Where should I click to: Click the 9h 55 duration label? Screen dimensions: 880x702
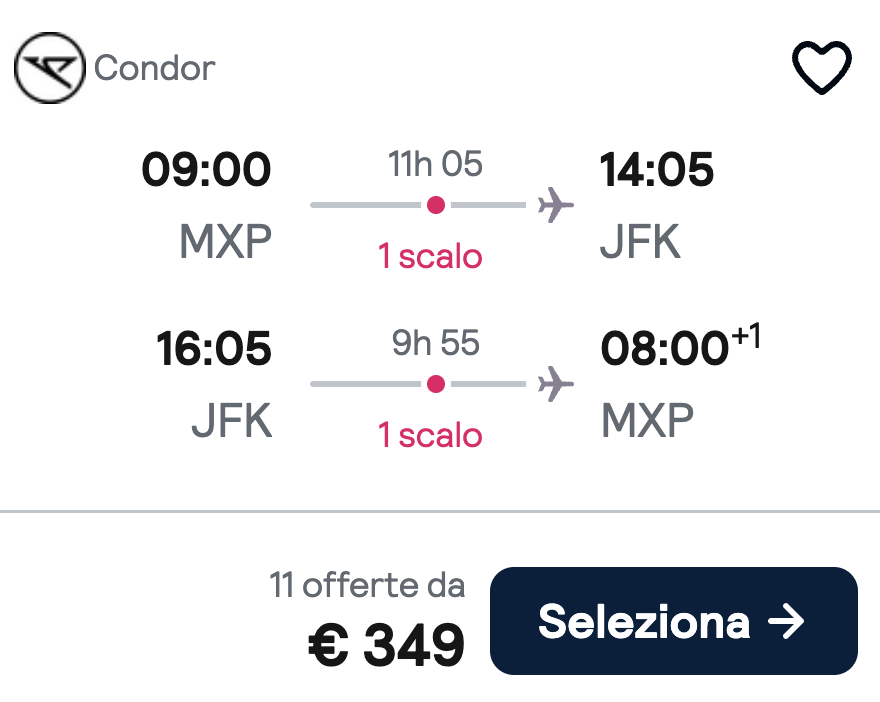pos(436,343)
